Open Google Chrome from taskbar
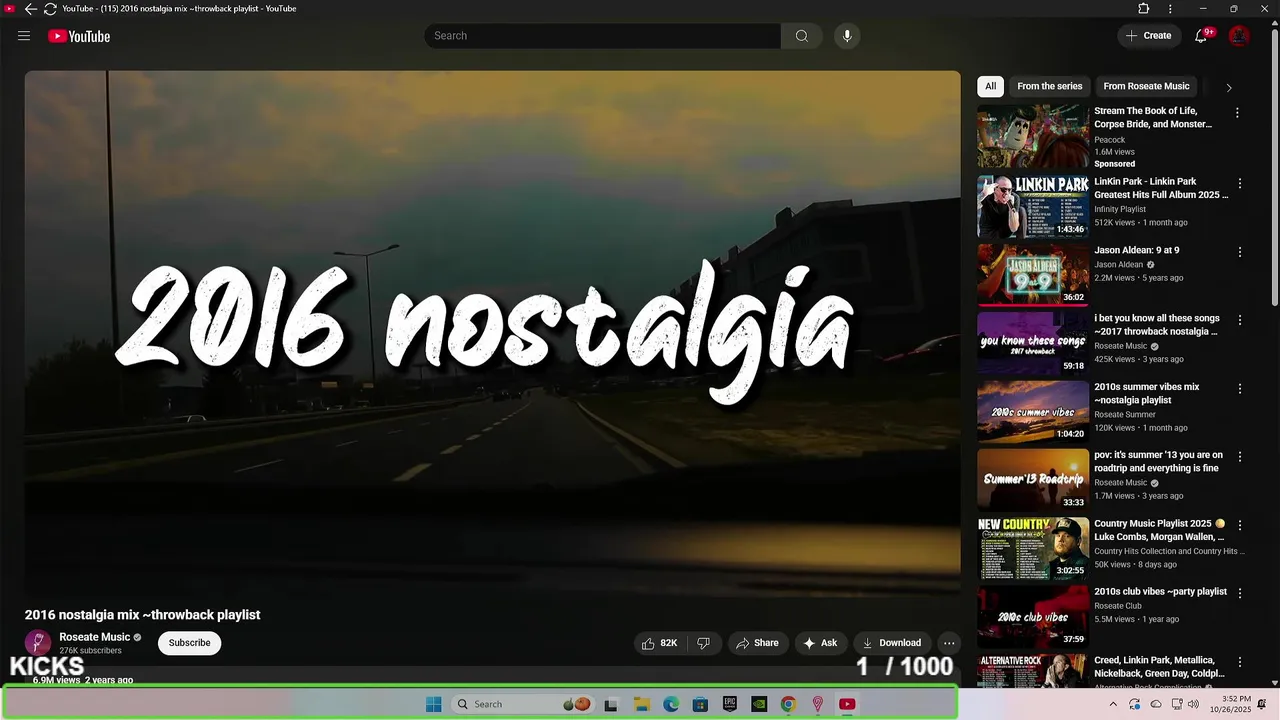 point(788,704)
